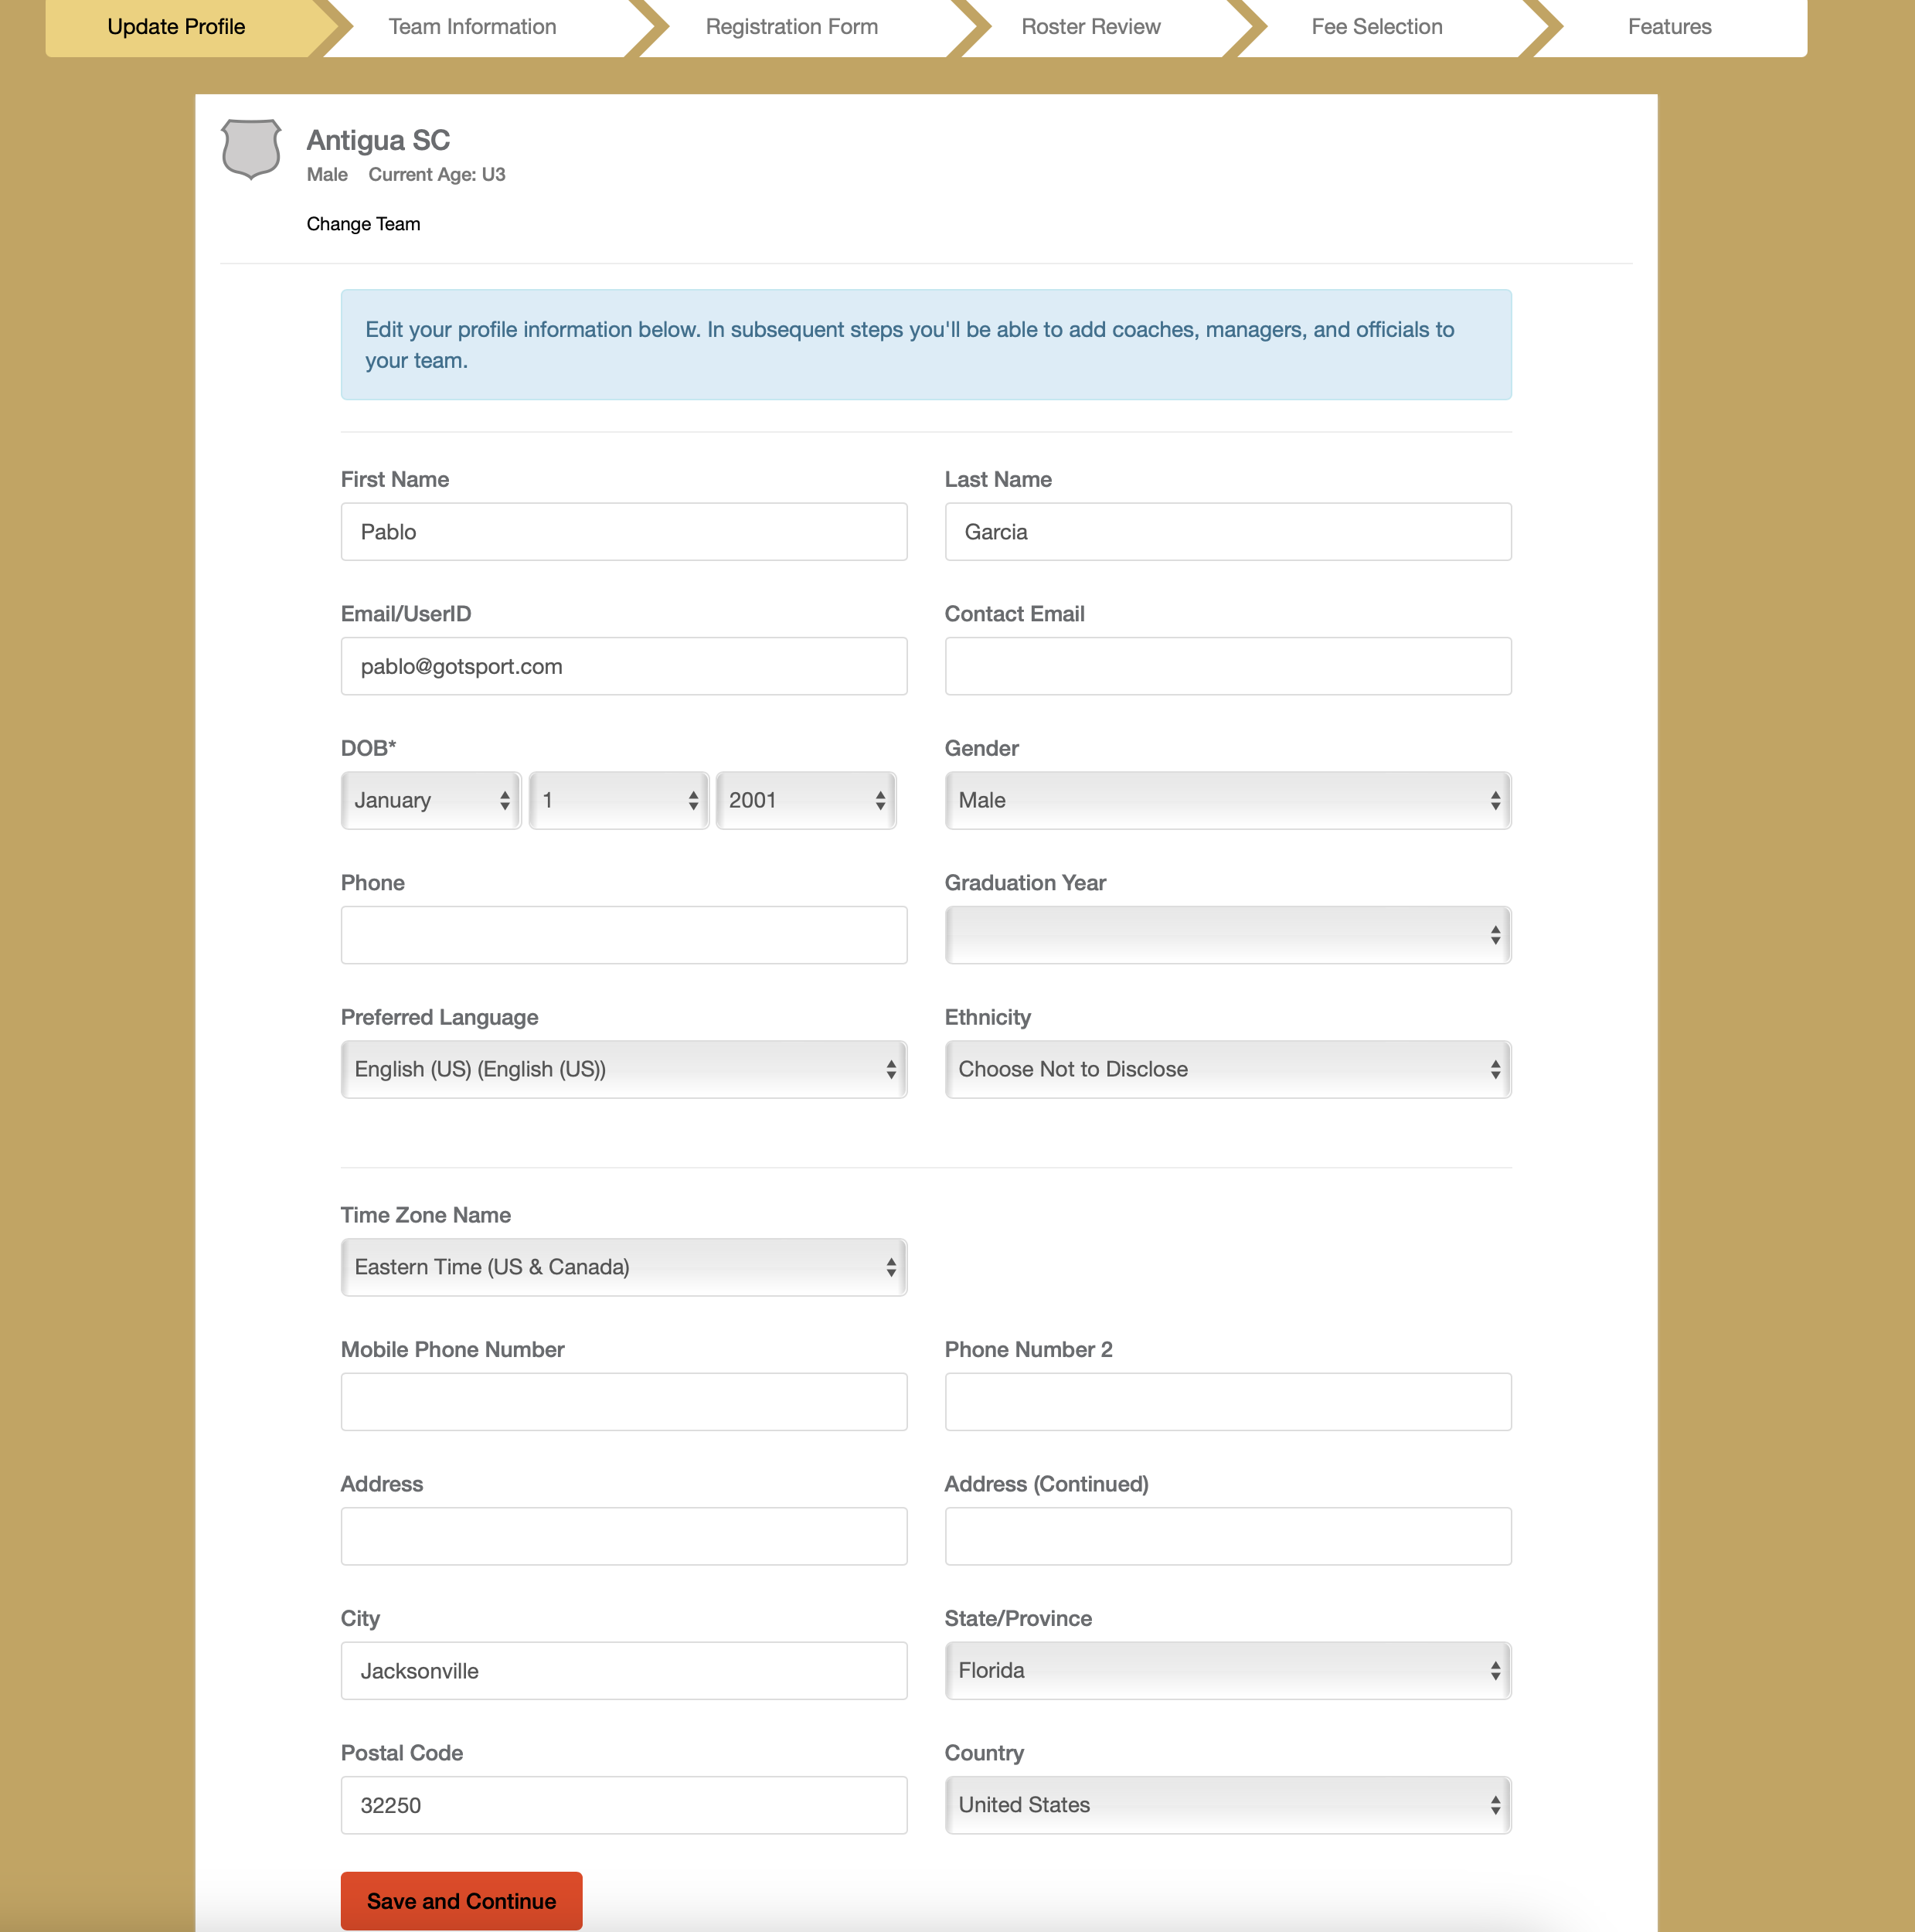Go to the Team Information step
This screenshot has width=1915, height=1932.
pyautogui.click(x=472, y=27)
